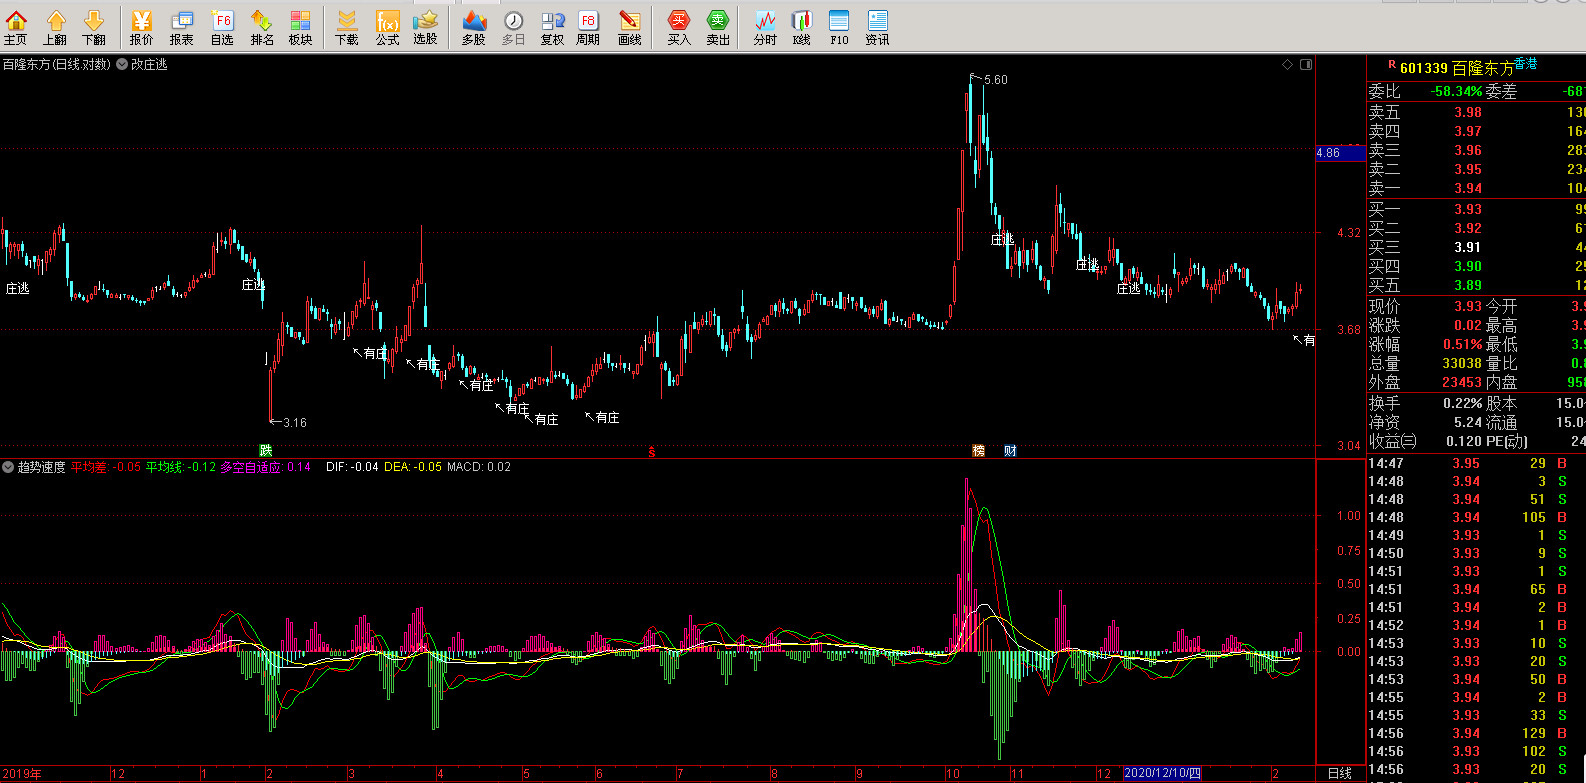Viewport: 1586px width, 783px height.
Task: Open the 报表 reports icon
Action: click(182, 27)
